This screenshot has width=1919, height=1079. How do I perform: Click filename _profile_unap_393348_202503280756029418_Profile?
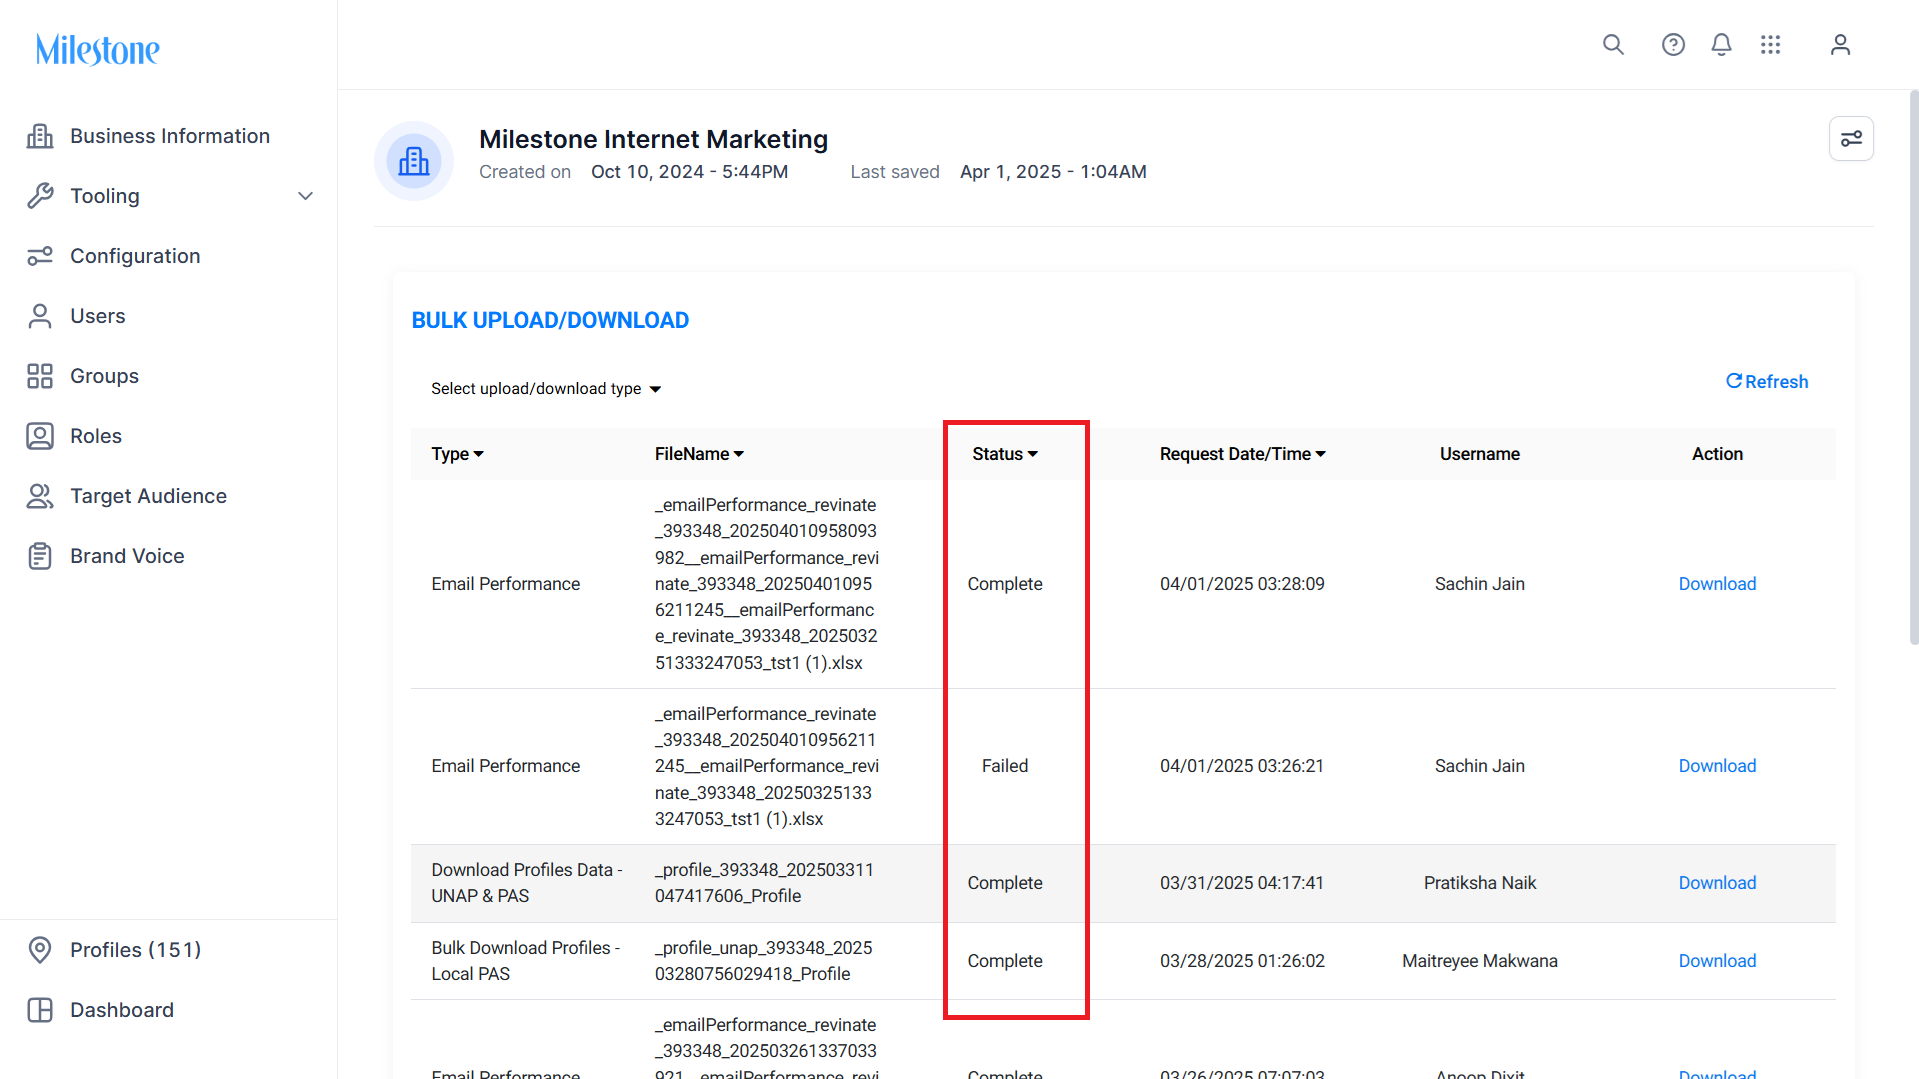pos(763,961)
